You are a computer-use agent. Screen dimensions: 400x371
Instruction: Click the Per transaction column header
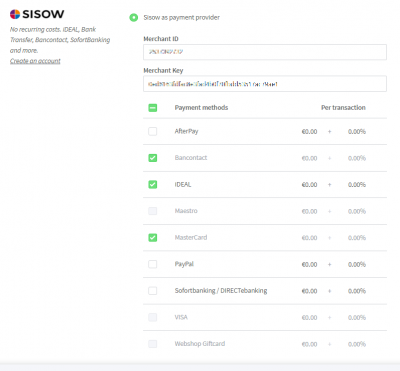point(343,108)
